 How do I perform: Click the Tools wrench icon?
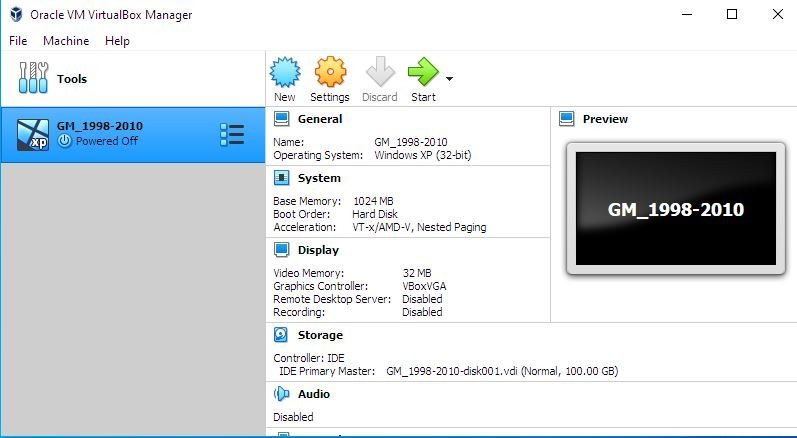click(33, 79)
